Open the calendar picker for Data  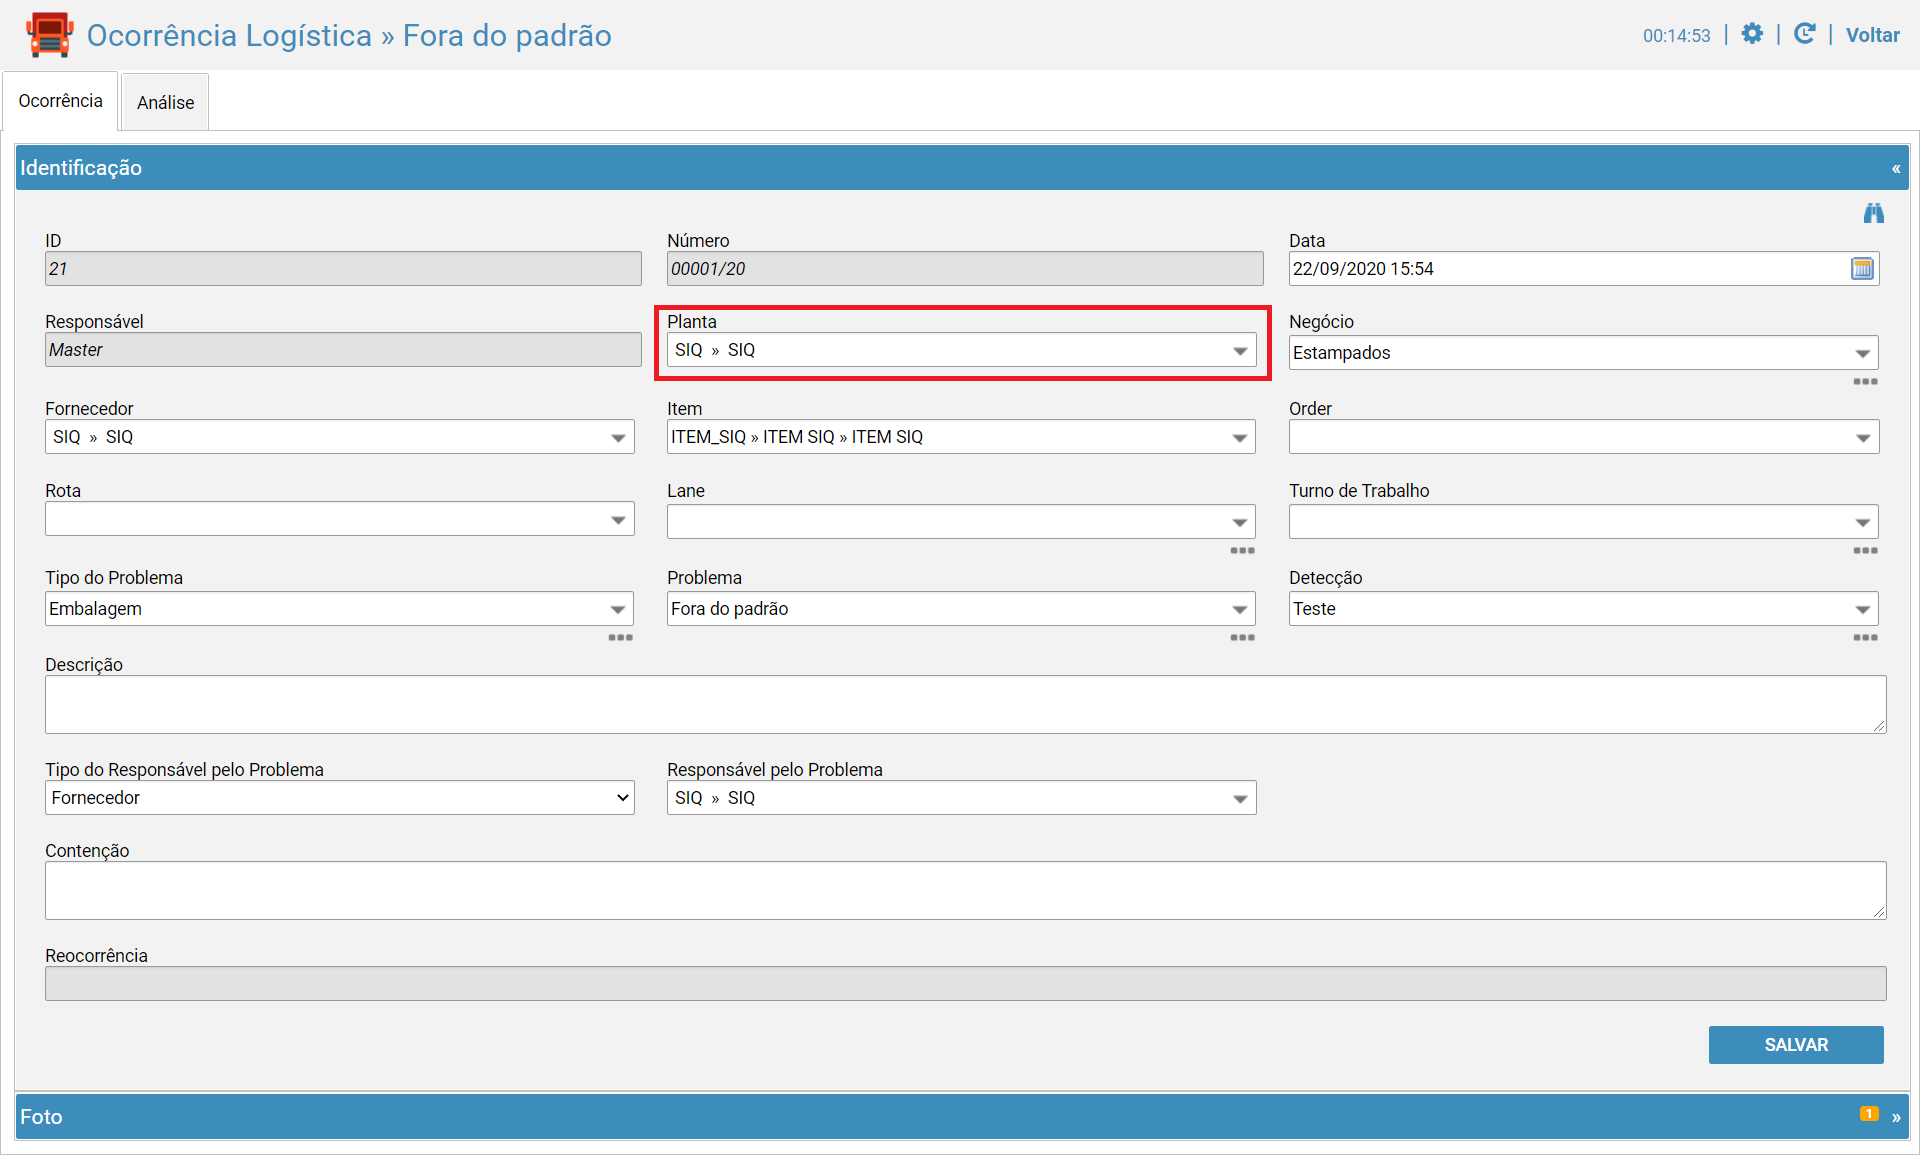[x=1862, y=269]
